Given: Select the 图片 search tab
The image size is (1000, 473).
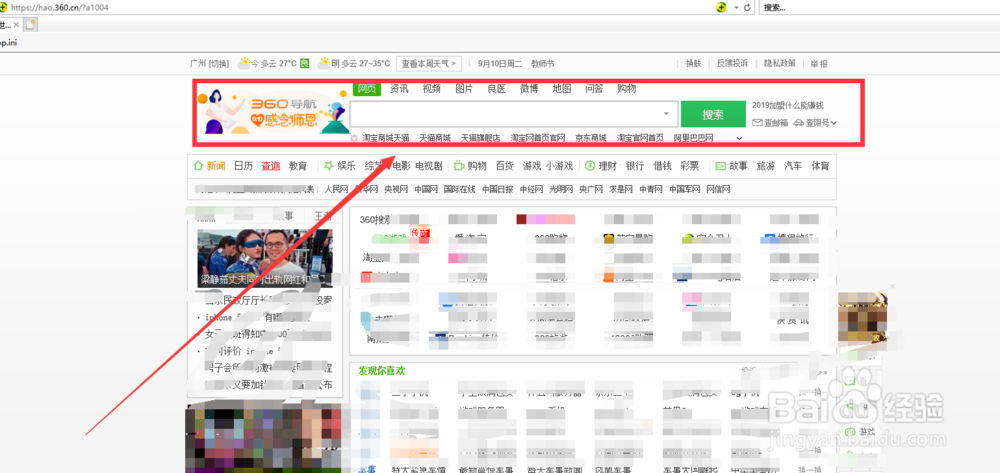Looking at the screenshot, I should tap(464, 89).
